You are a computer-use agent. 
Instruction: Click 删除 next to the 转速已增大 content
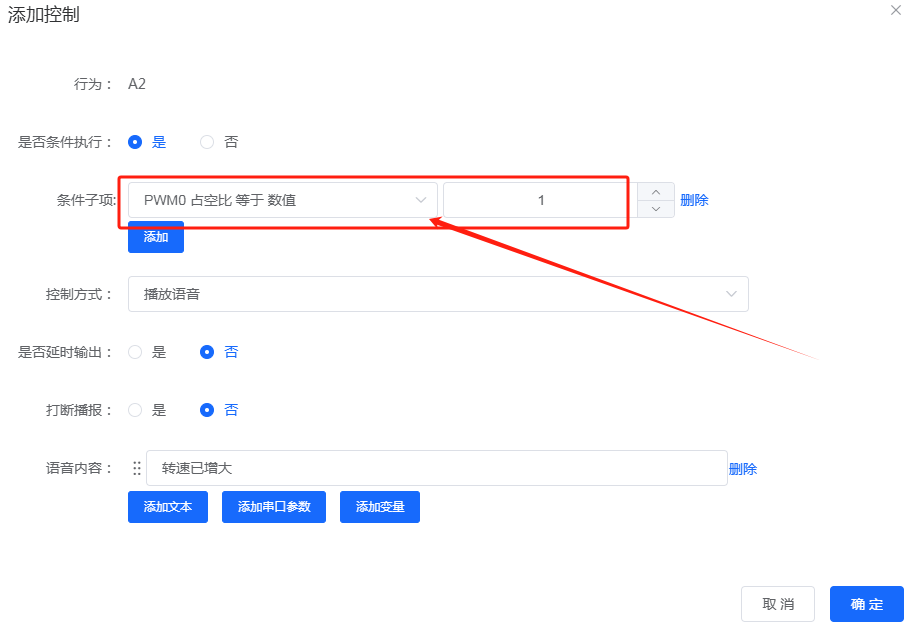[744, 468]
